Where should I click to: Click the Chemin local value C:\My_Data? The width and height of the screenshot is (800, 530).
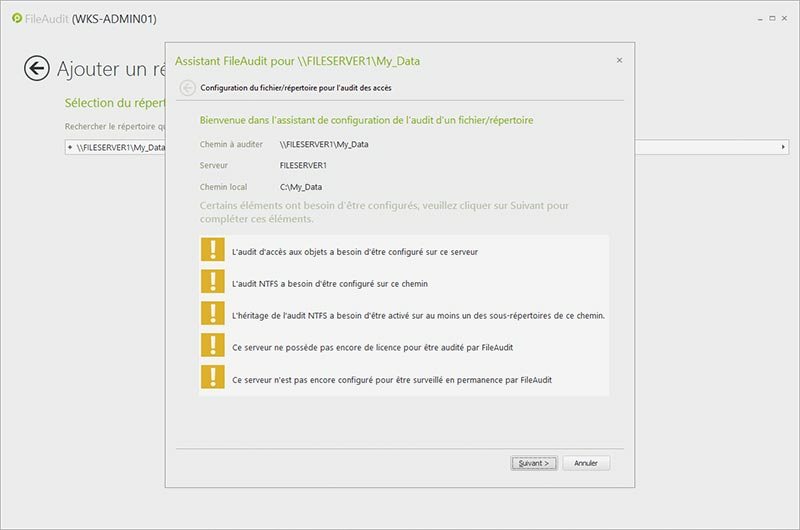tap(300, 187)
